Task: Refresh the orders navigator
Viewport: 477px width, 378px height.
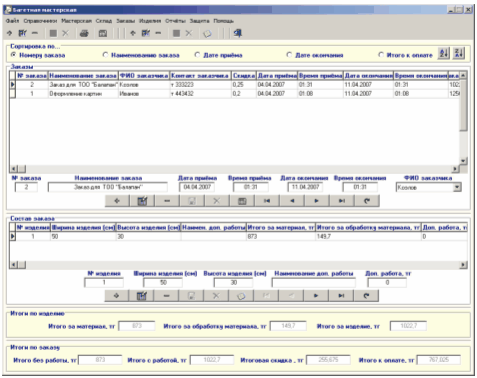Action: pos(367,201)
